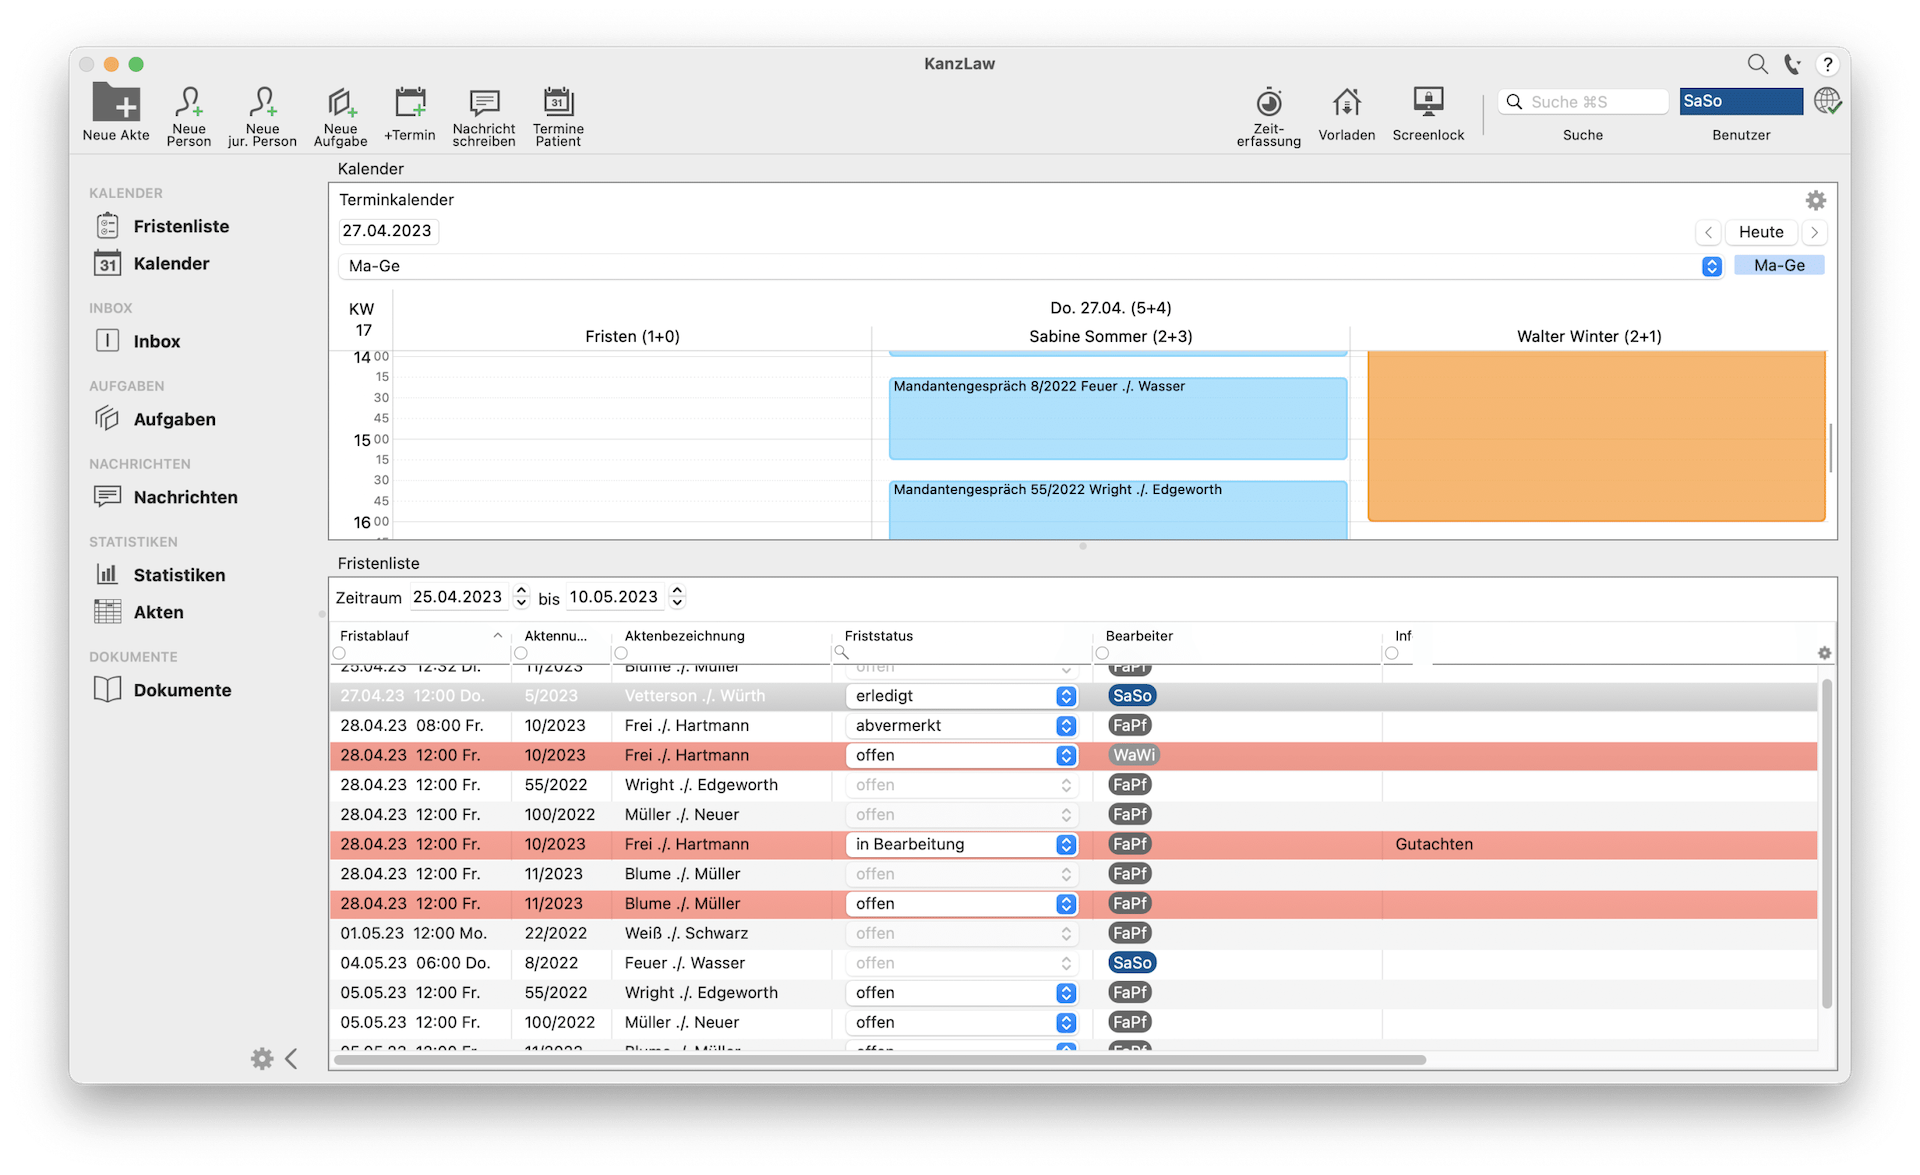Toggle Fristablauf column filter circle

[x=340, y=653]
